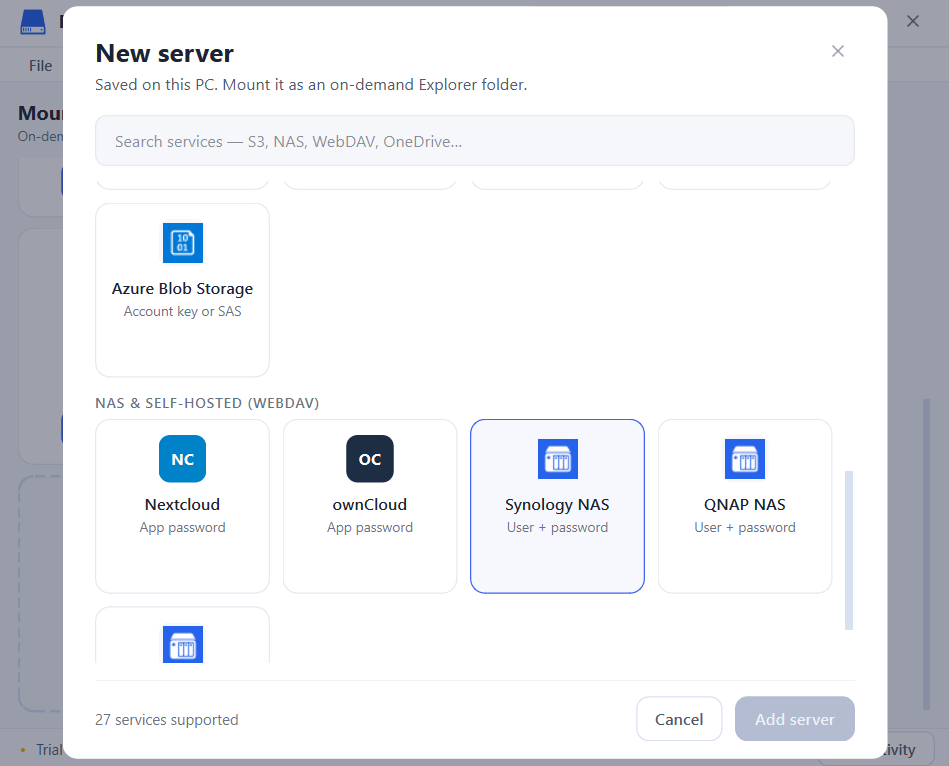Click the dialog's services list scrollbar
949x766 pixels.
pyautogui.click(x=849, y=551)
